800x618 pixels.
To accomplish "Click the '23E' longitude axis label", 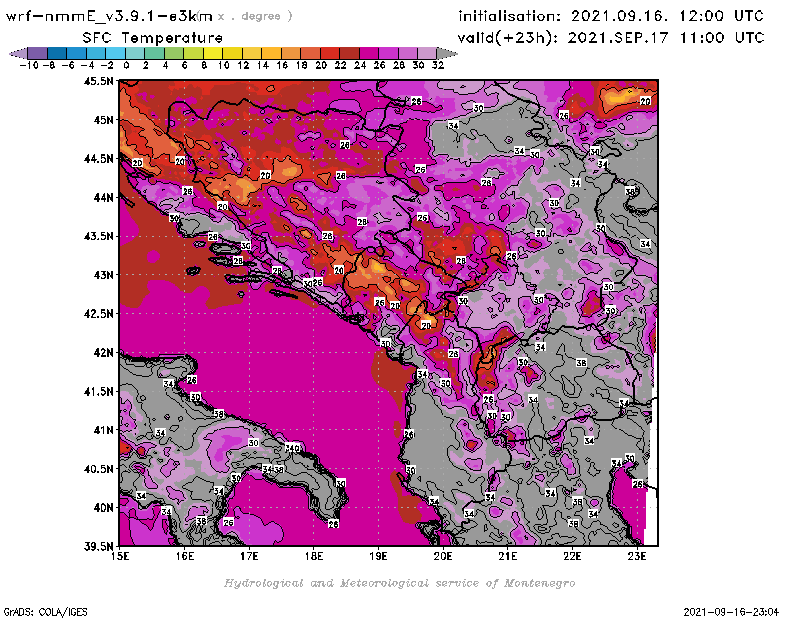I will [637, 556].
